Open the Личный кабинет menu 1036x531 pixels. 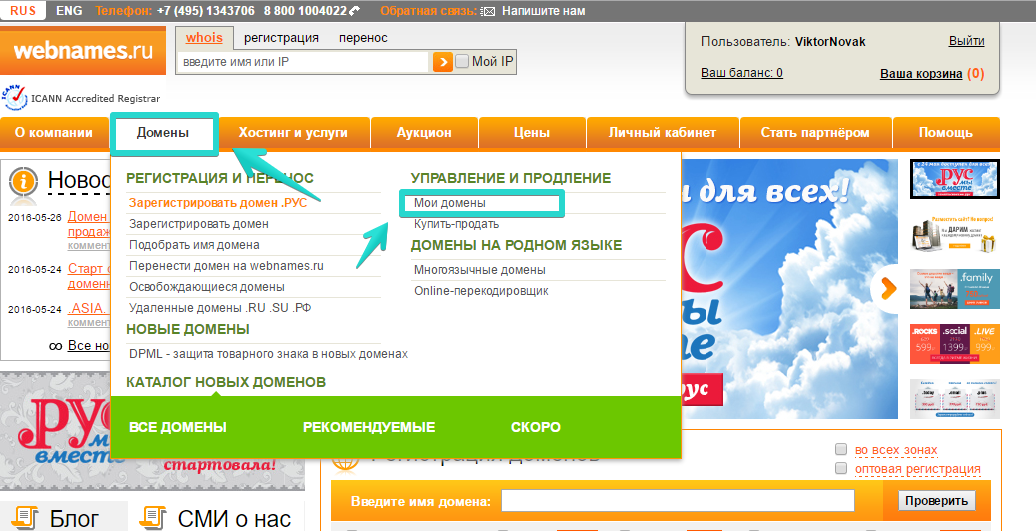click(x=663, y=133)
